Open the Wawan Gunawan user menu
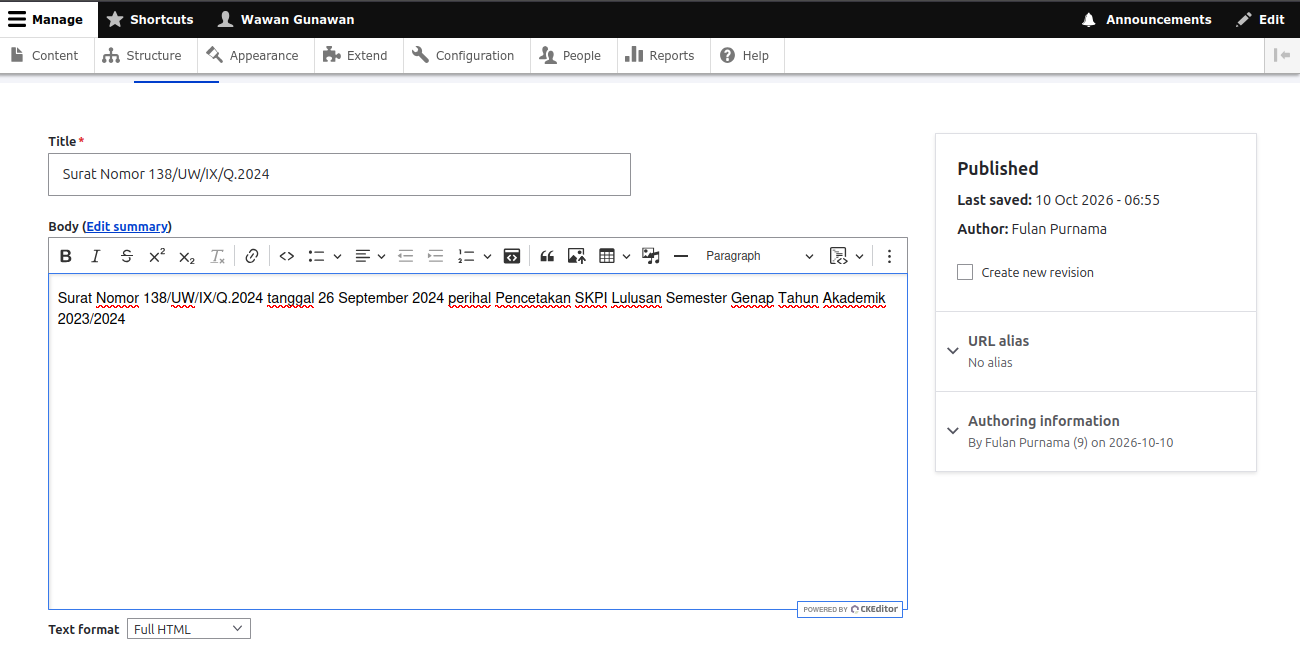The height and width of the screenshot is (653, 1300). 287,19
